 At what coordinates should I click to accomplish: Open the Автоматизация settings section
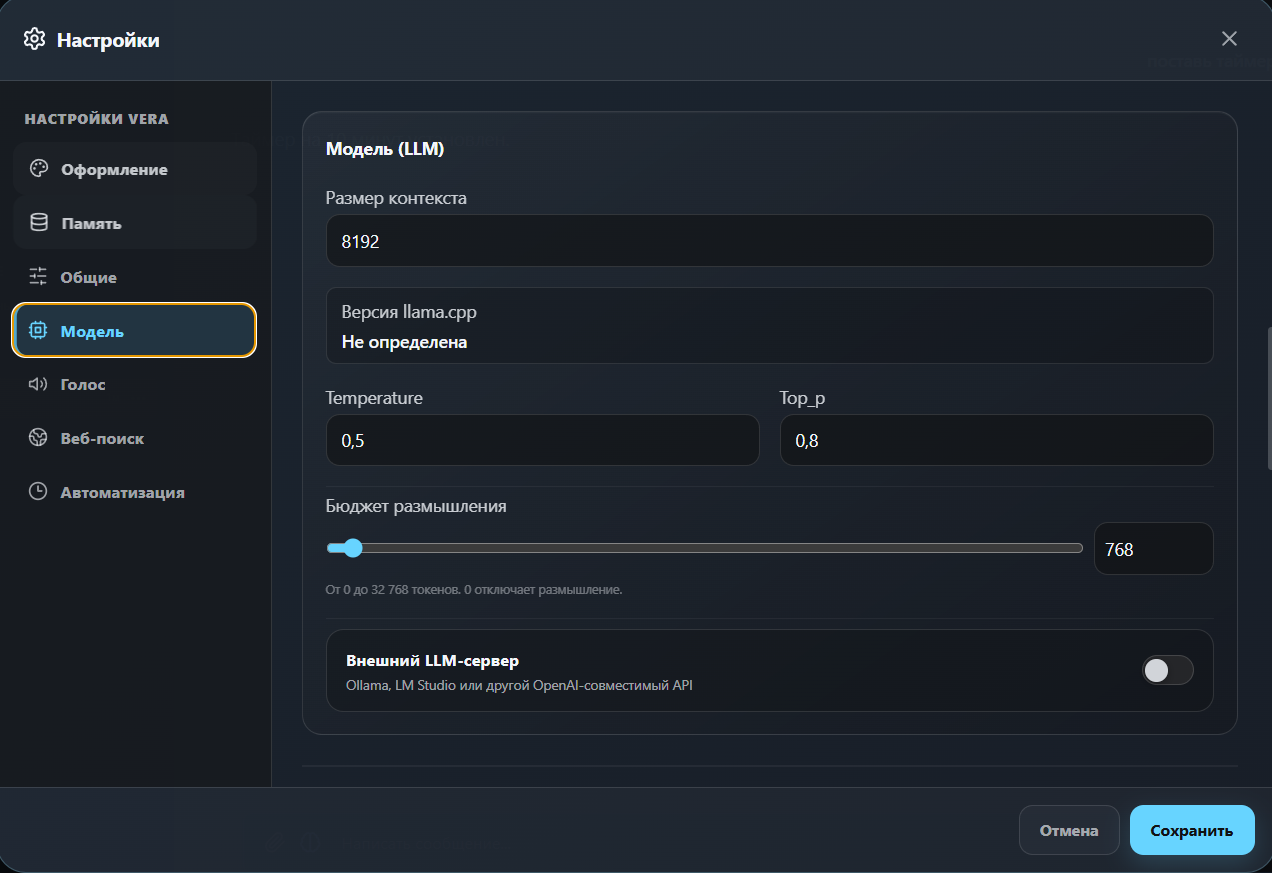click(x=135, y=492)
